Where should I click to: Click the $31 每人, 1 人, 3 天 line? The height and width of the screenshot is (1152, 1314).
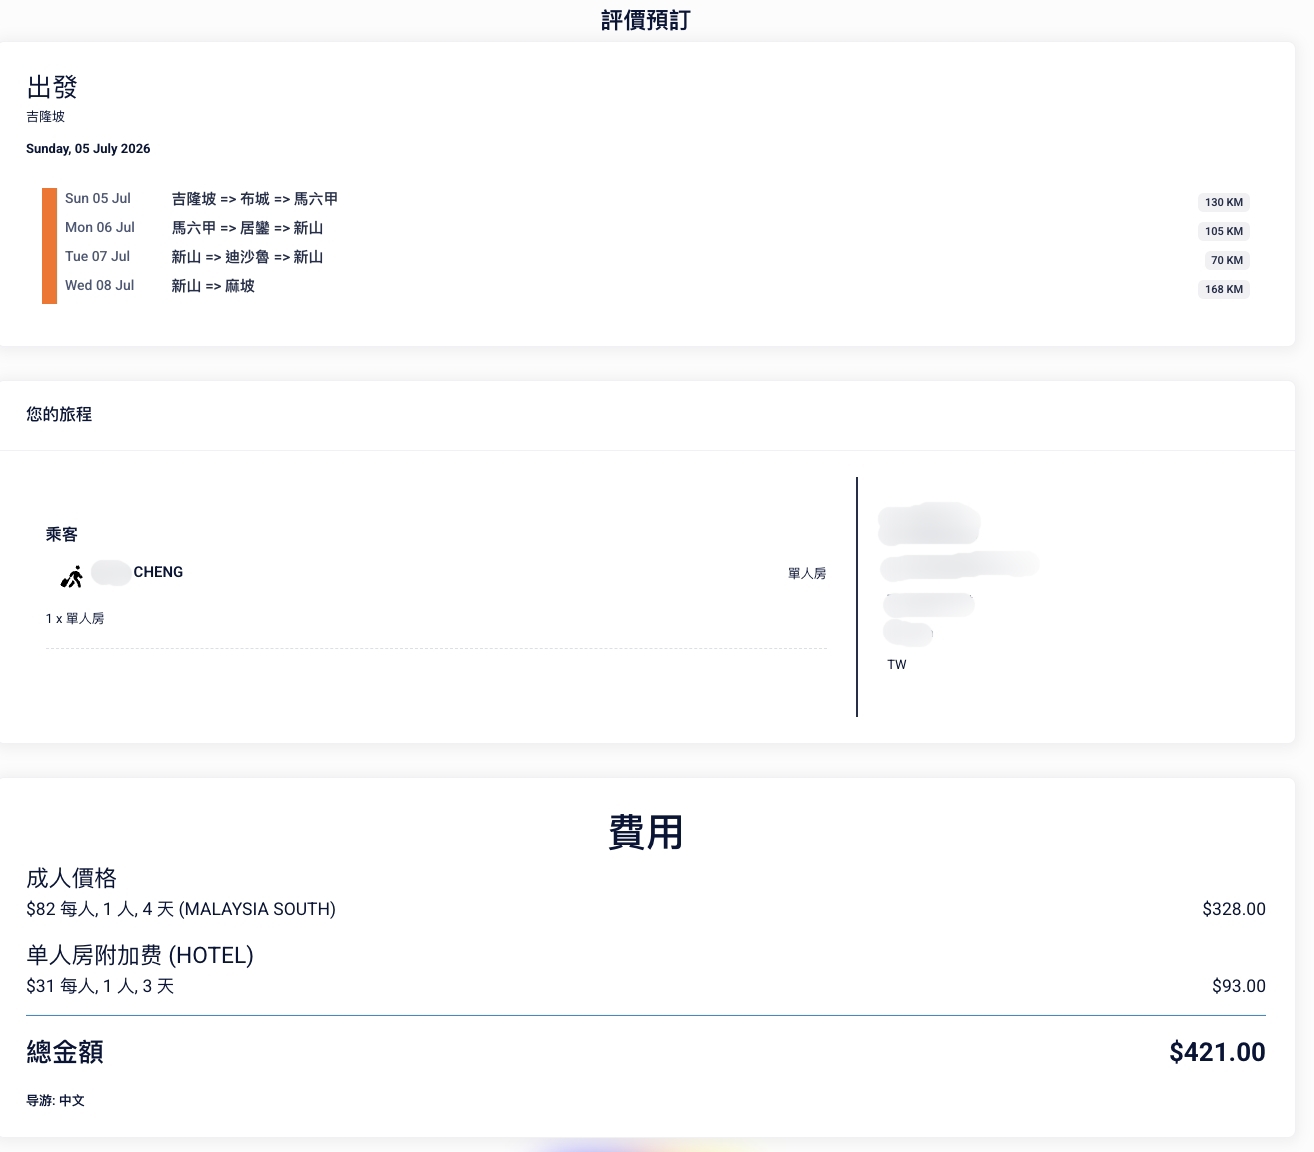(x=100, y=986)
